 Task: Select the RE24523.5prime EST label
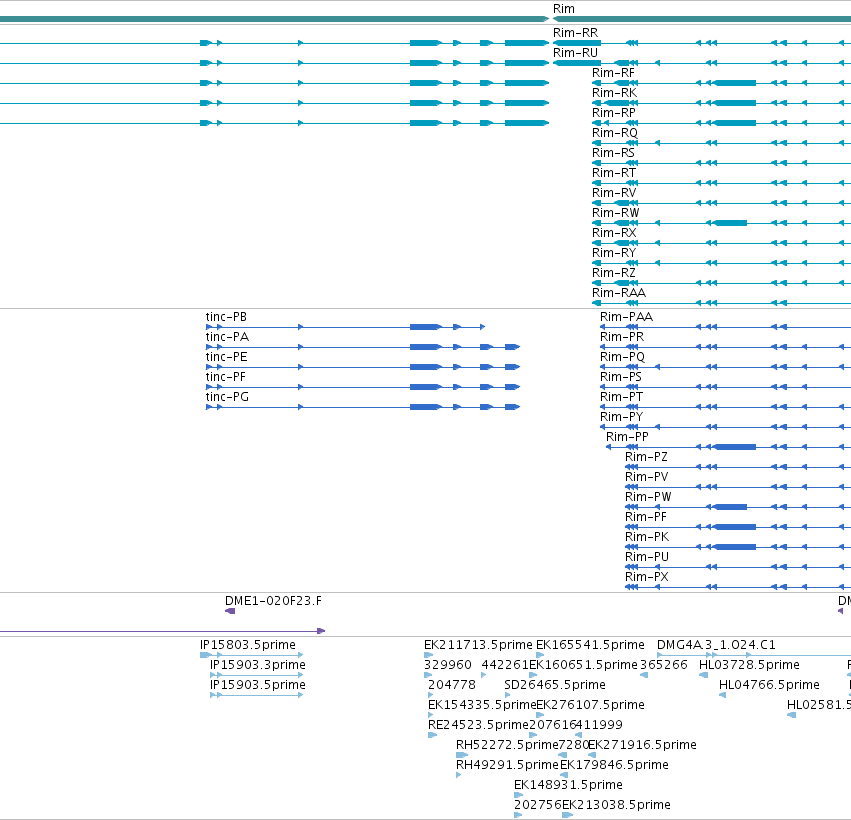[x=478, y=725]
